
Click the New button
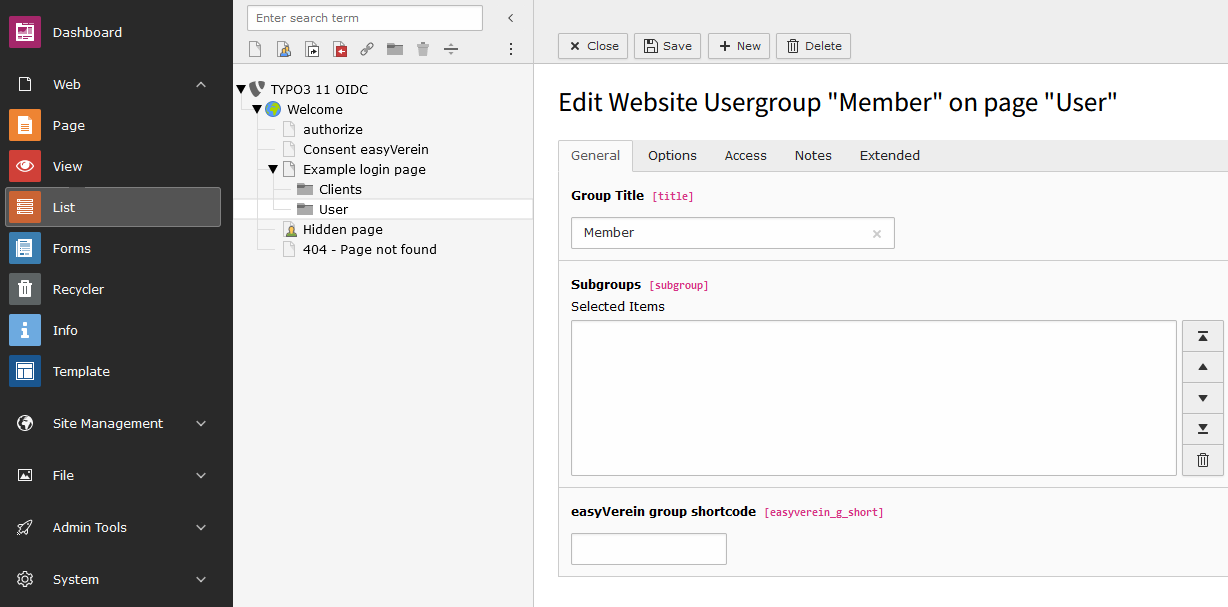point(739,46)
